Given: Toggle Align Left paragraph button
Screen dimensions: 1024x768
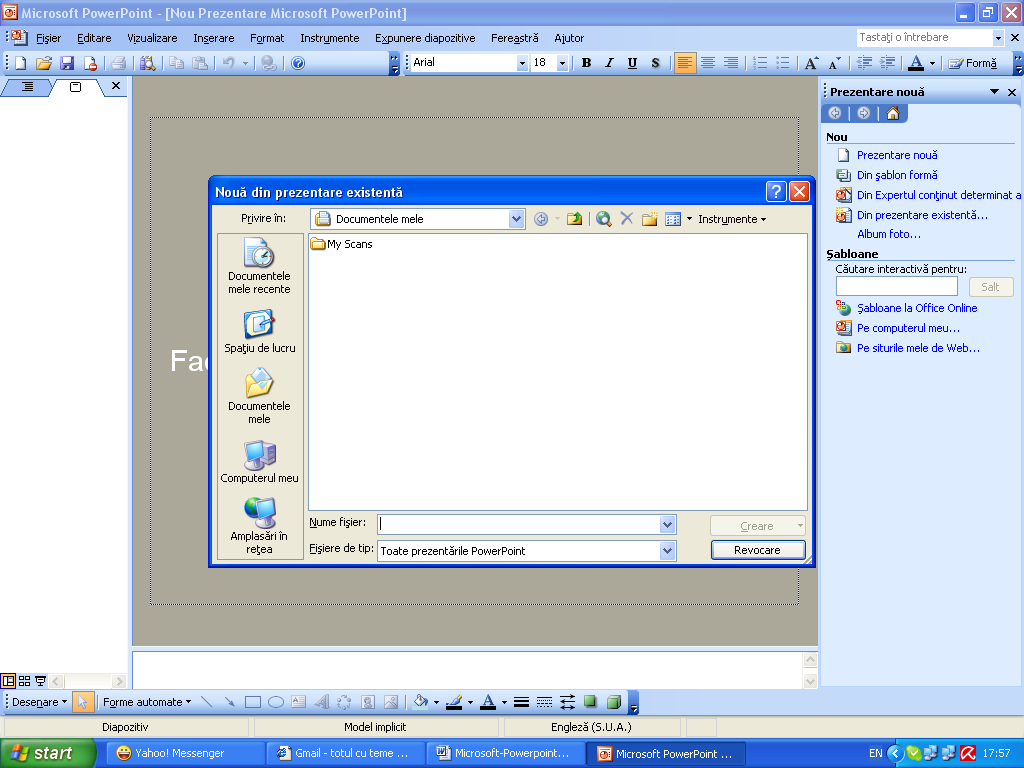Looking at the screenshot, I should point(684,63).
